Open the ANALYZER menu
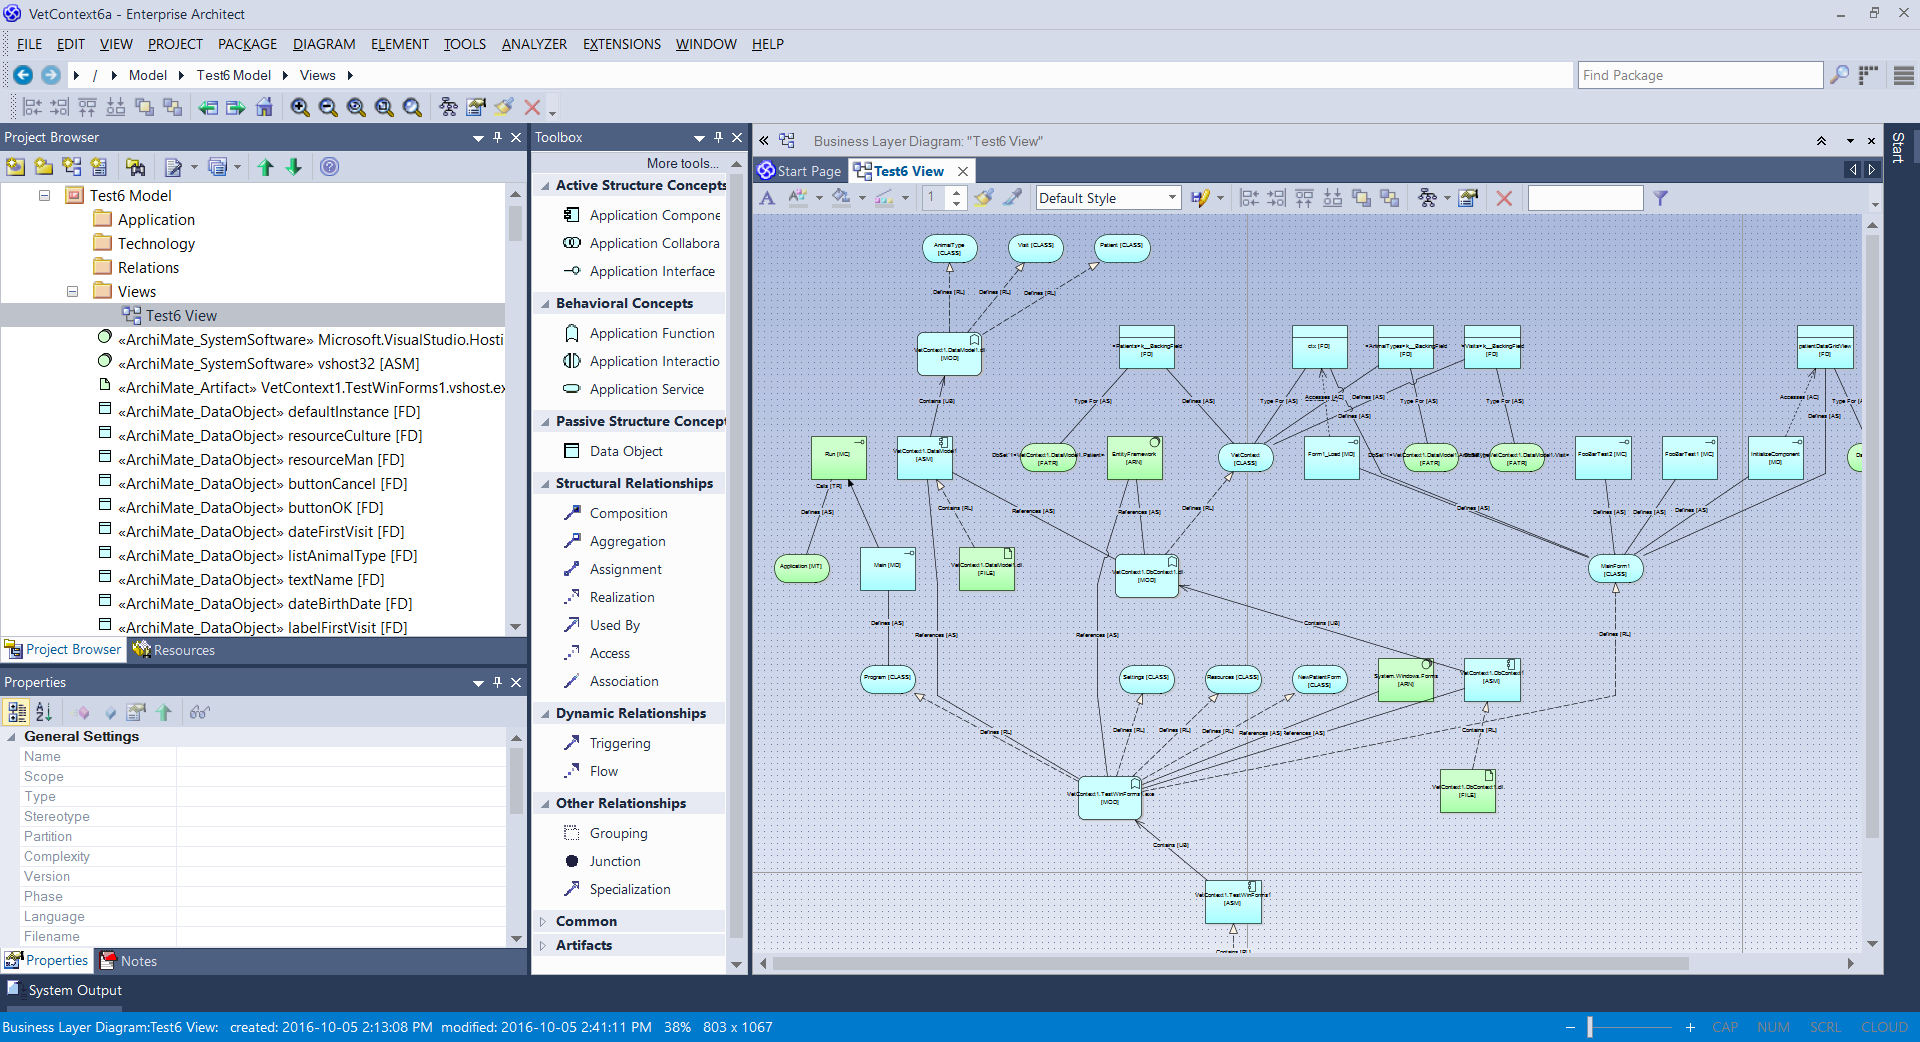 pyautogui.click(x=533, y=44)
